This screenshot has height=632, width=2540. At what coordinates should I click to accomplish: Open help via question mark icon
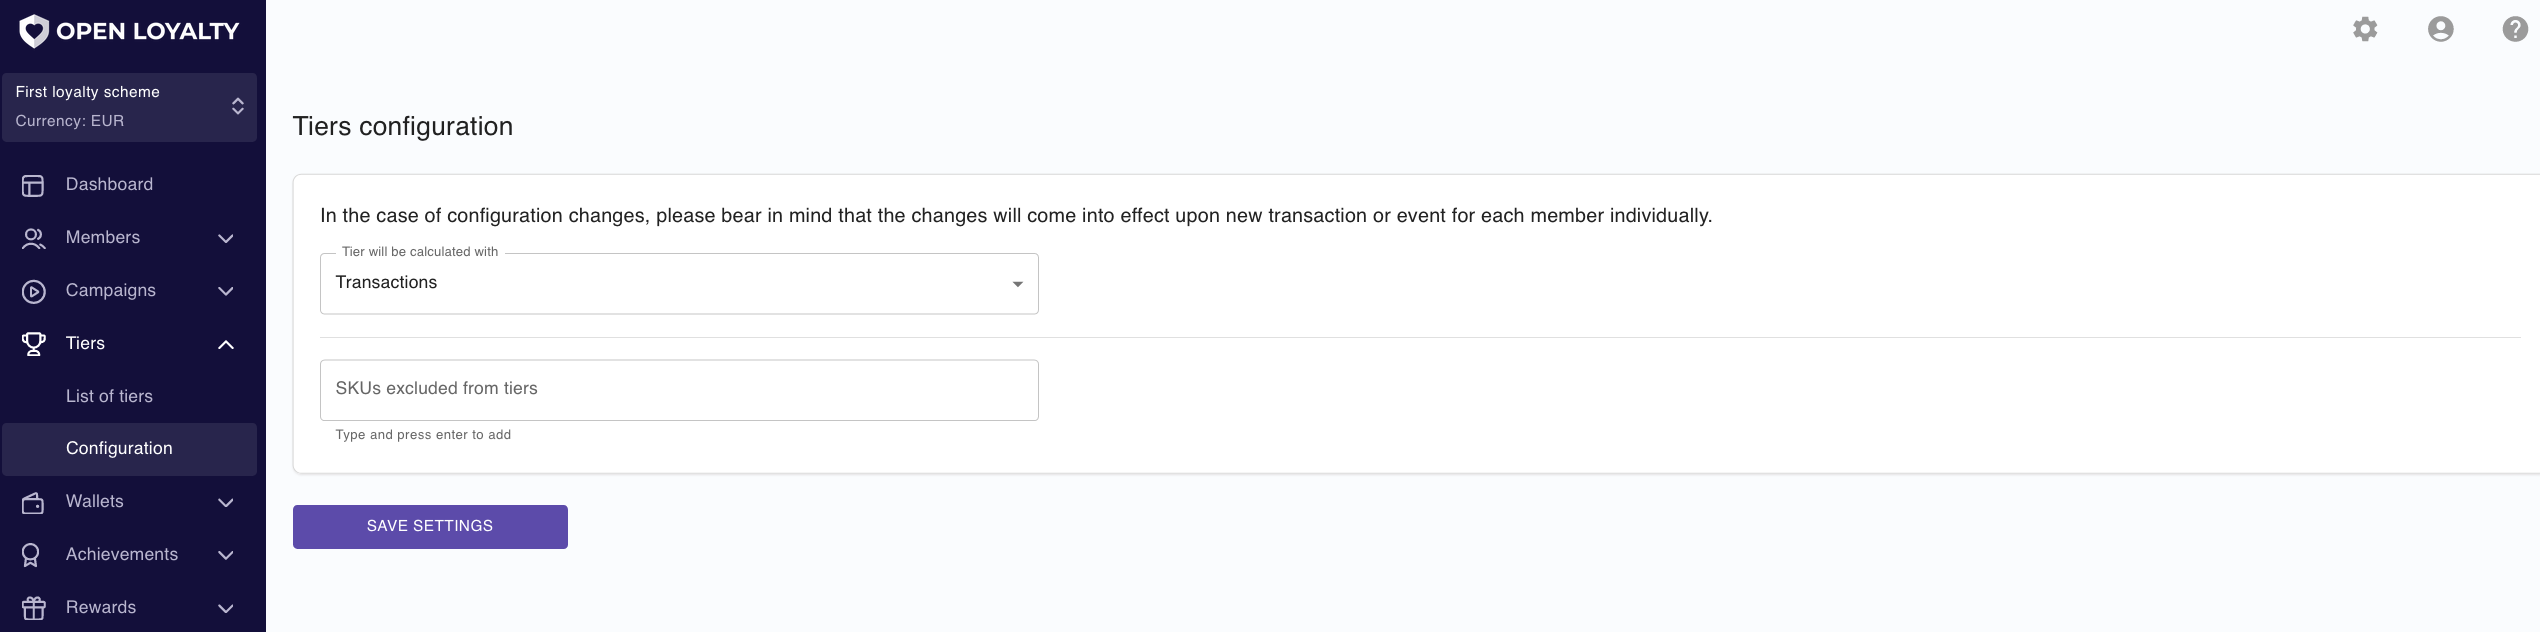[x=2515, y=29]
